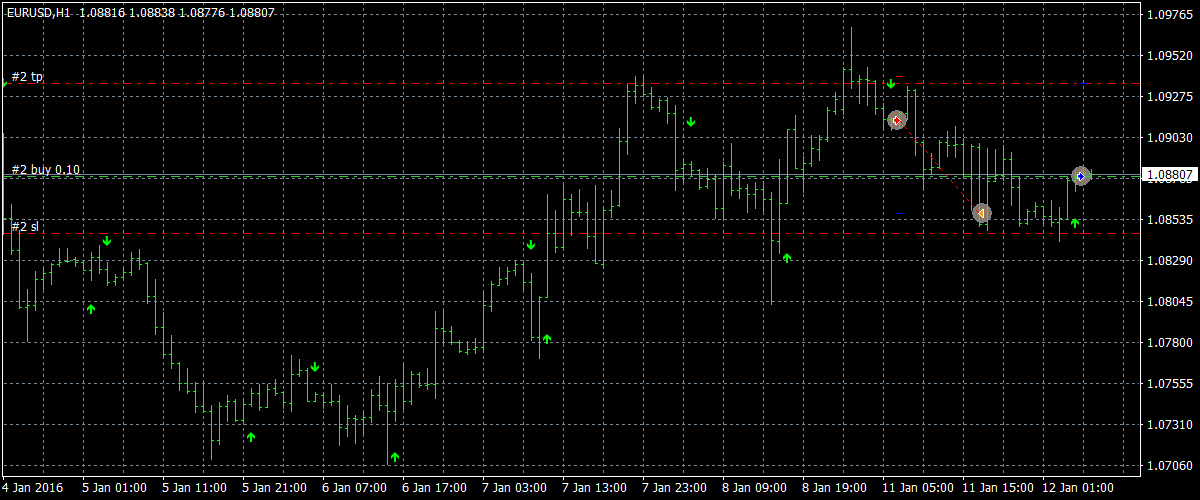
Task: Click the 1.09520 price axis label
Action: [1171, 56]
